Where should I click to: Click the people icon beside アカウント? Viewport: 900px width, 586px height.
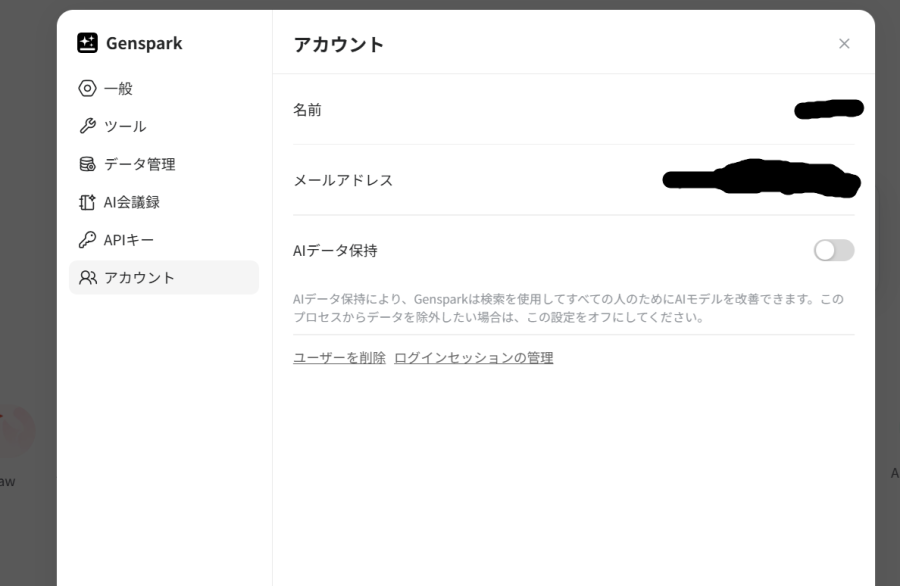[87, 277]
